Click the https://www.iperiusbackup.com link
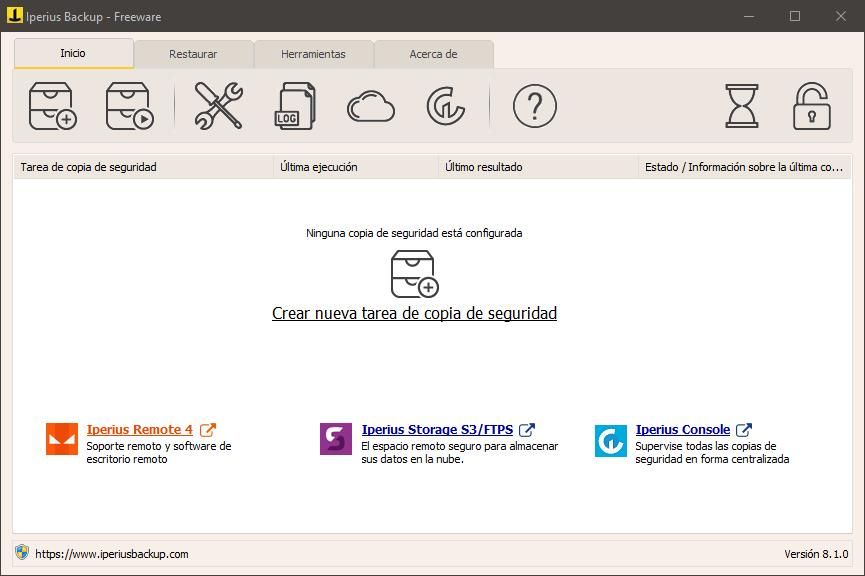The image size is (865, 576). [112, 554]
